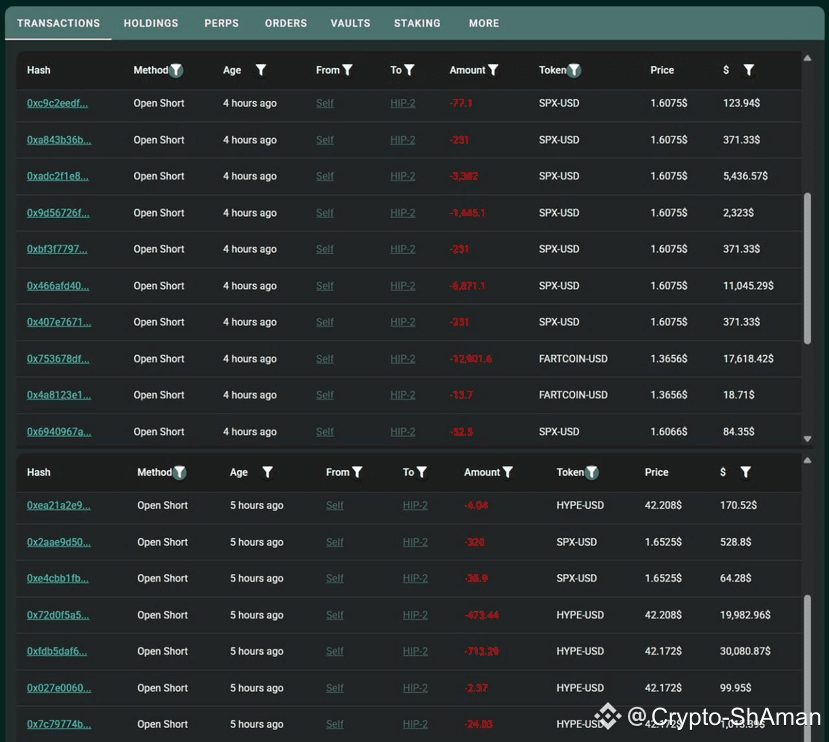The width and height of the screenshot is (829, 742).
Task: Click HIP-2 link in 0xc9c2eedf row
Action: click(403, 103)
